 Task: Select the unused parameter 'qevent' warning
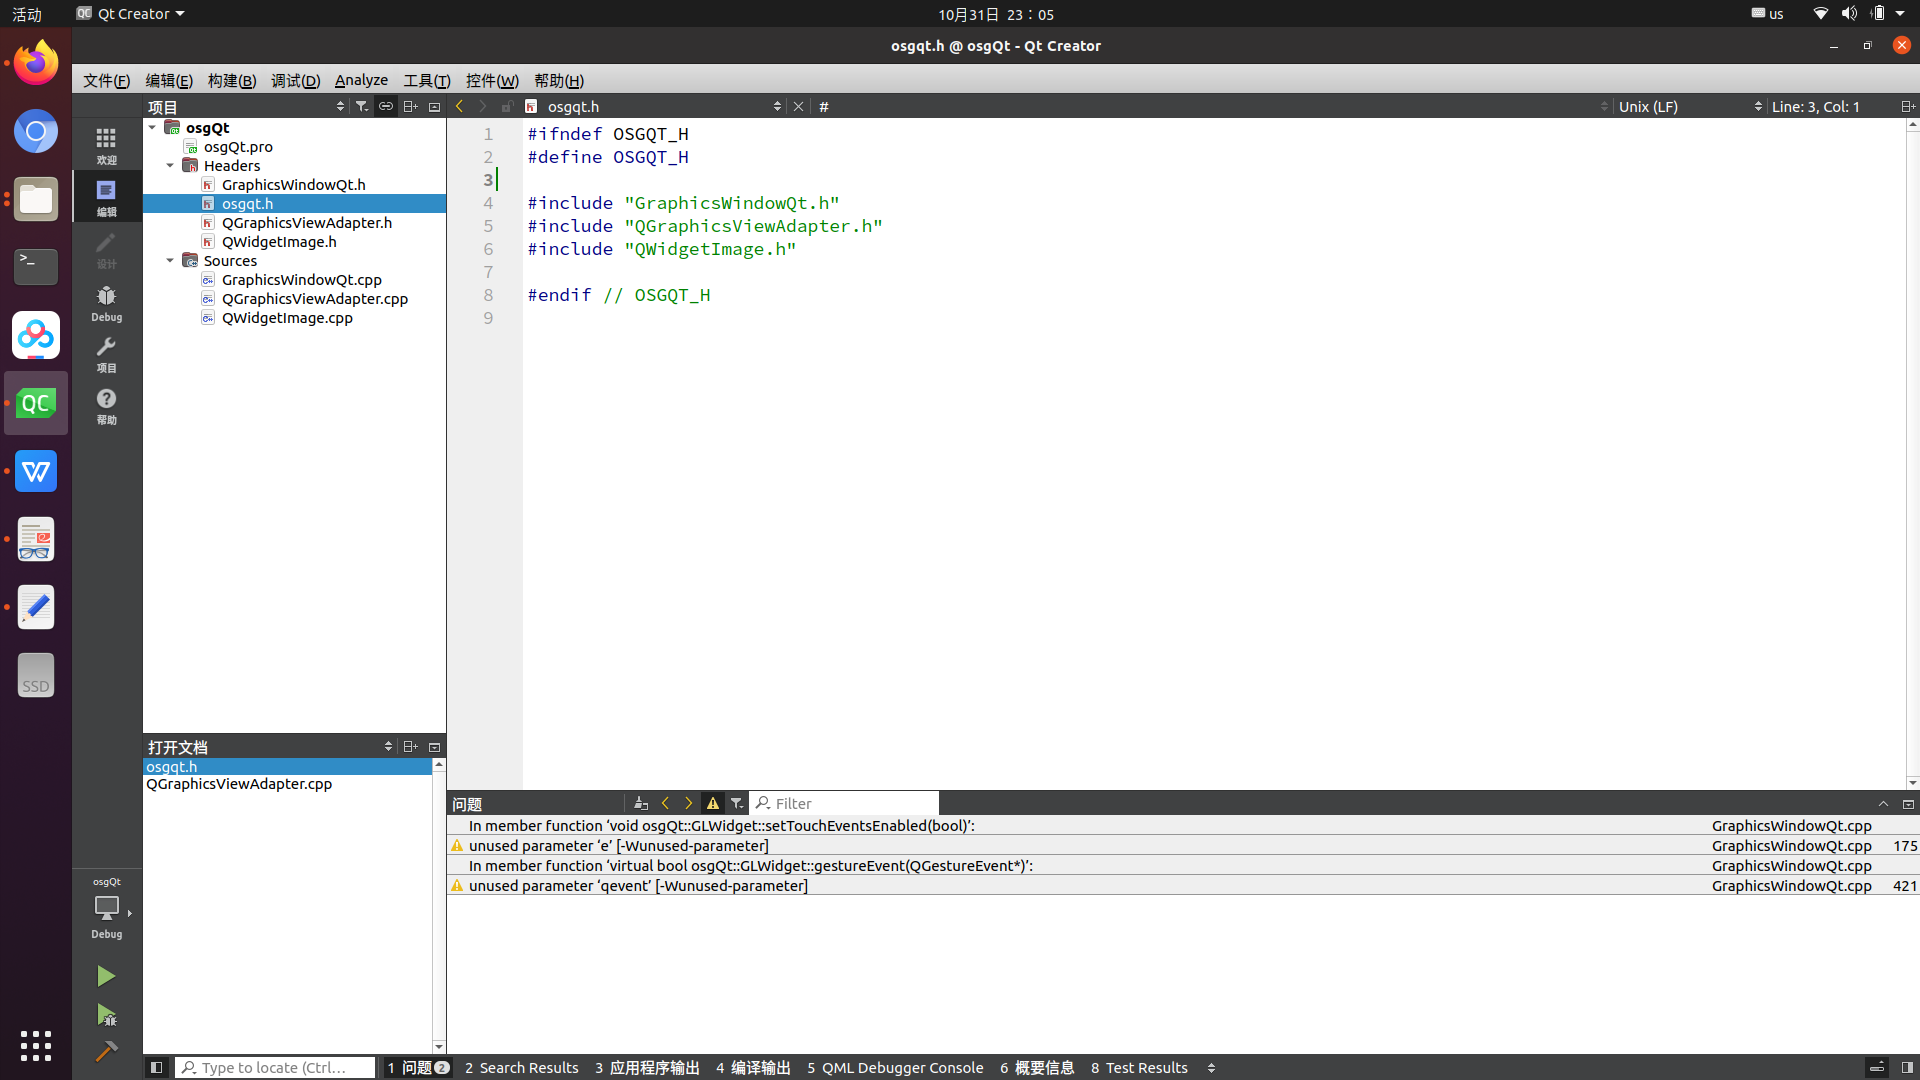click(638, 885)
